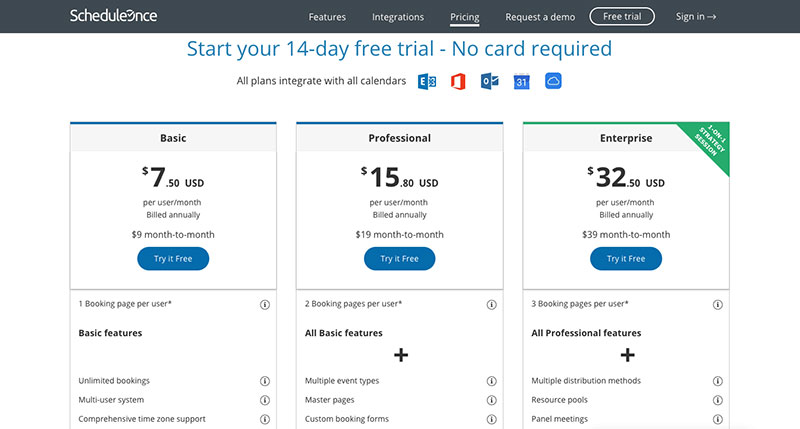Click the iCloud calendar icon
The height and width of the screenshot is (429, 800).
pos(553,81)
